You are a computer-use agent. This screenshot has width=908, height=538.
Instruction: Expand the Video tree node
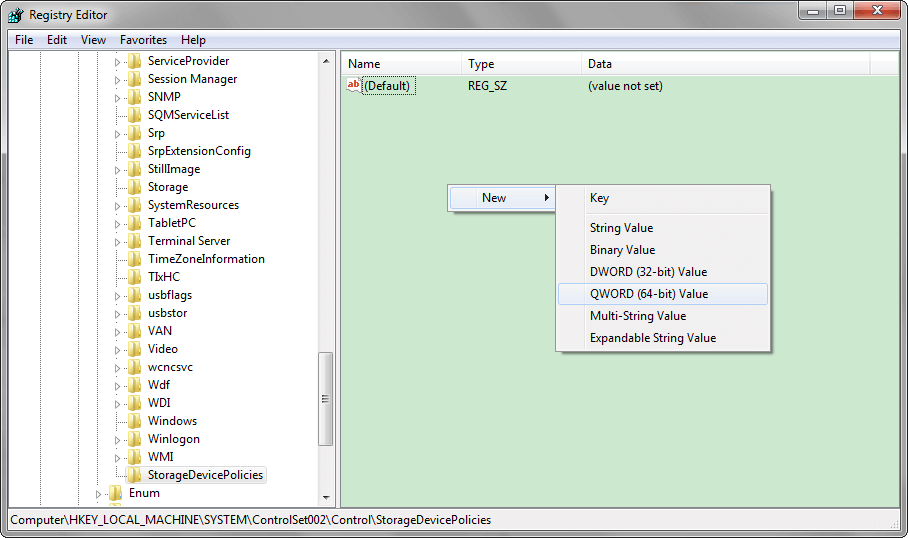[117, 349]
